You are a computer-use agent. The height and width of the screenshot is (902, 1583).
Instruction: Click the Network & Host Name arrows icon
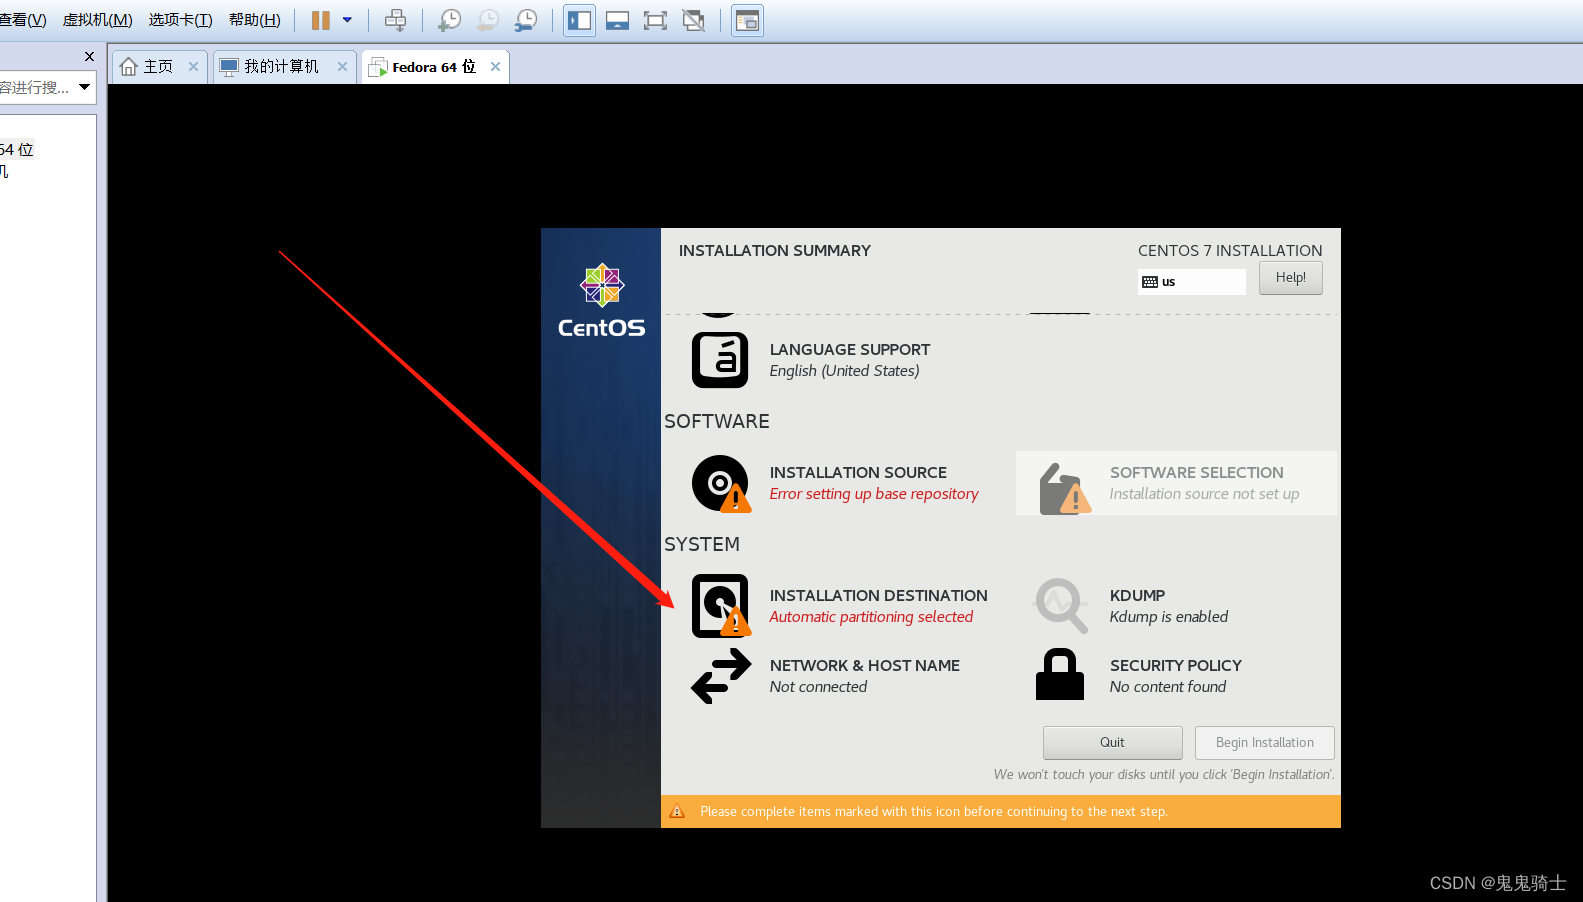[721, 676]
